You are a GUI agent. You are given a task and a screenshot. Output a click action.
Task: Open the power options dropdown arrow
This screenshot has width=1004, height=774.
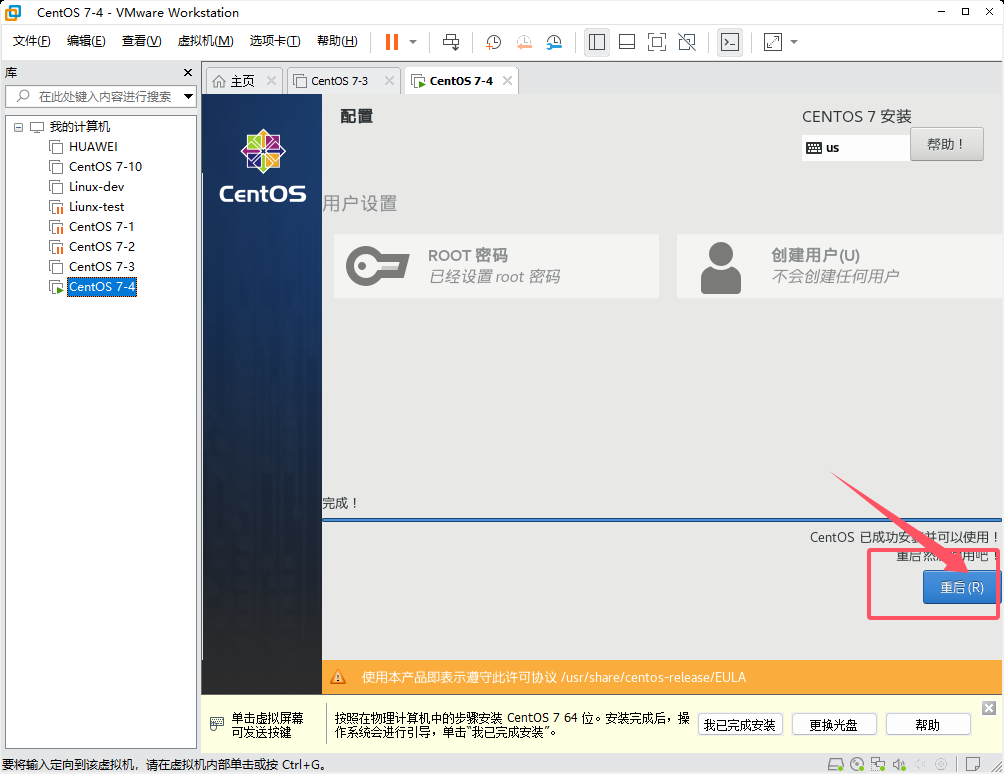tap(413, 42)
